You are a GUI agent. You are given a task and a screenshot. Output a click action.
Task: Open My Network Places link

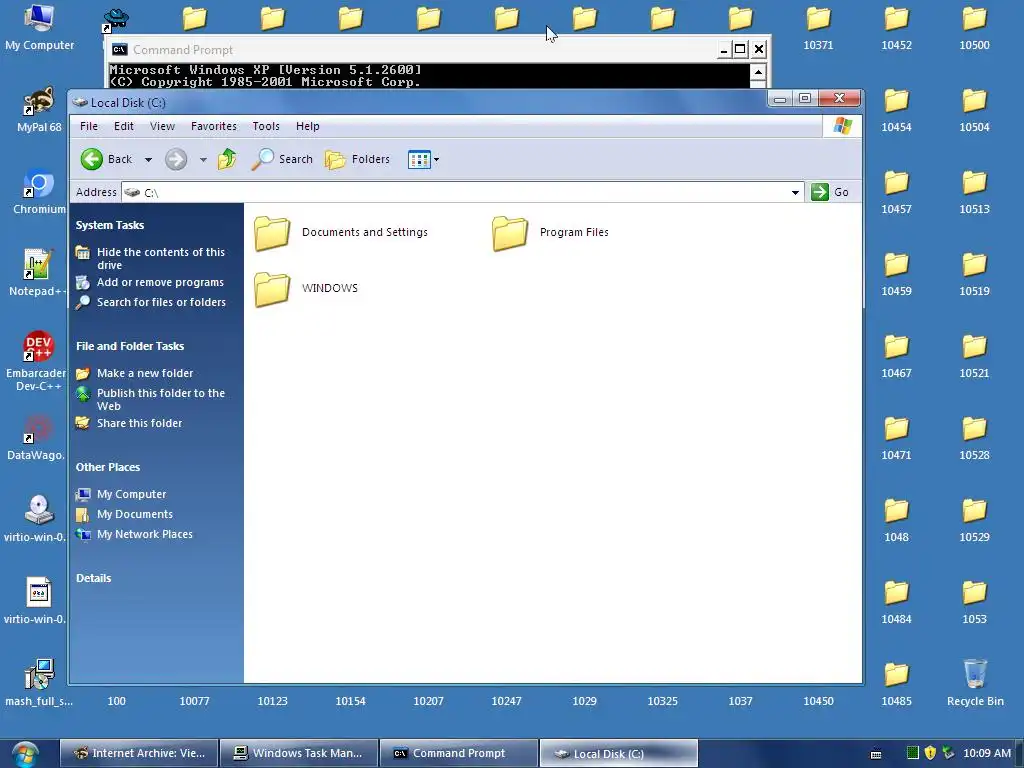pyautogui.click(x=144, y=534)
